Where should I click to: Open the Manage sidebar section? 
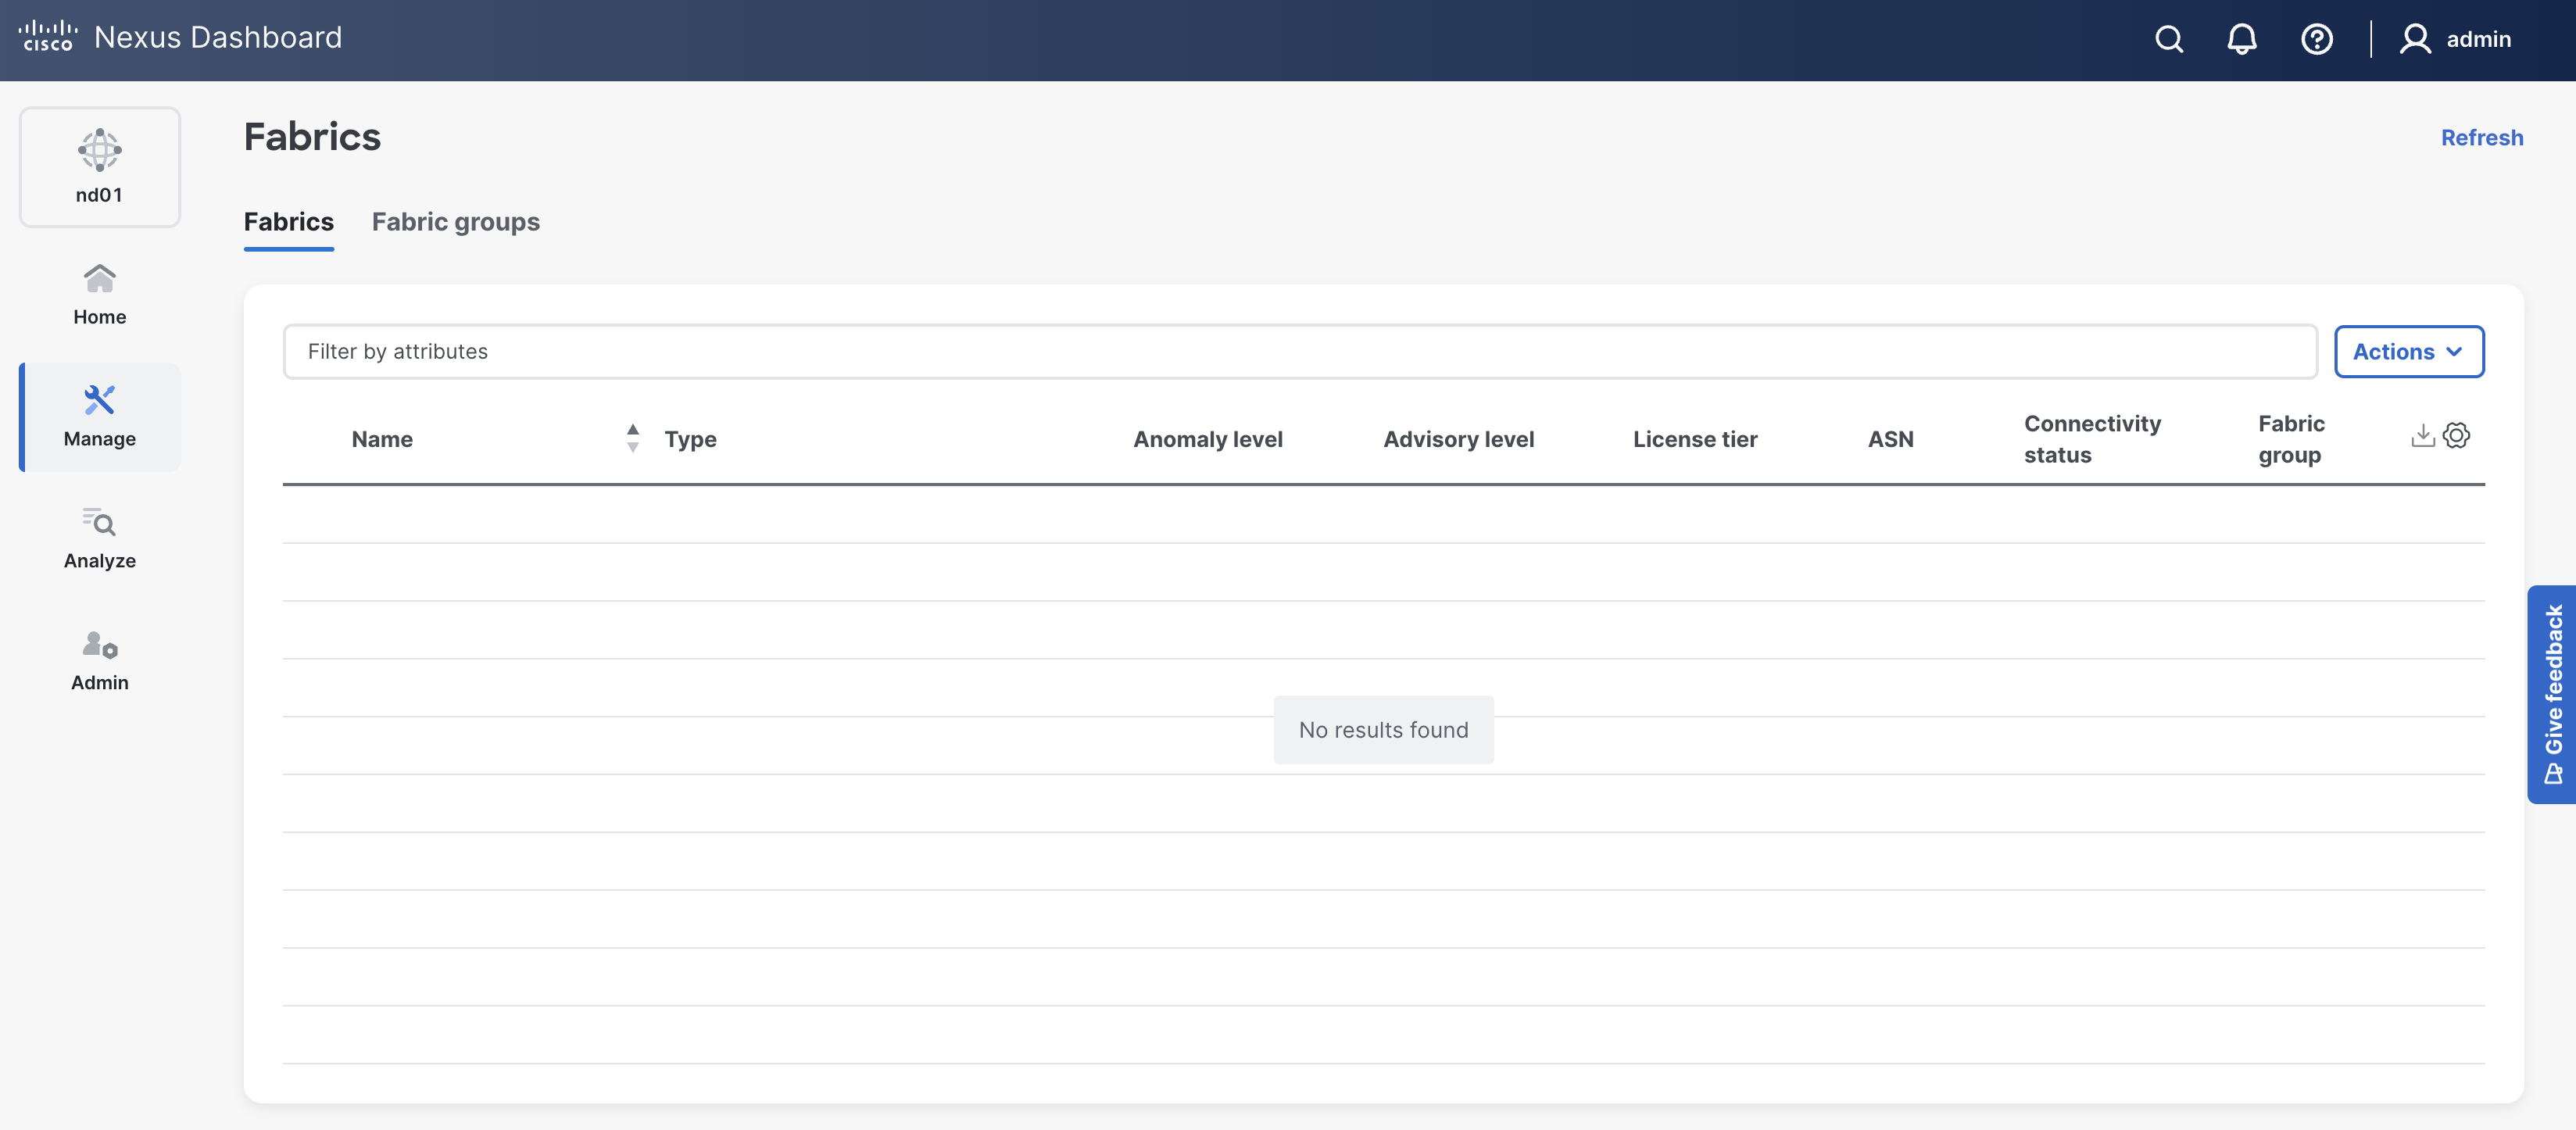[100, 416]
